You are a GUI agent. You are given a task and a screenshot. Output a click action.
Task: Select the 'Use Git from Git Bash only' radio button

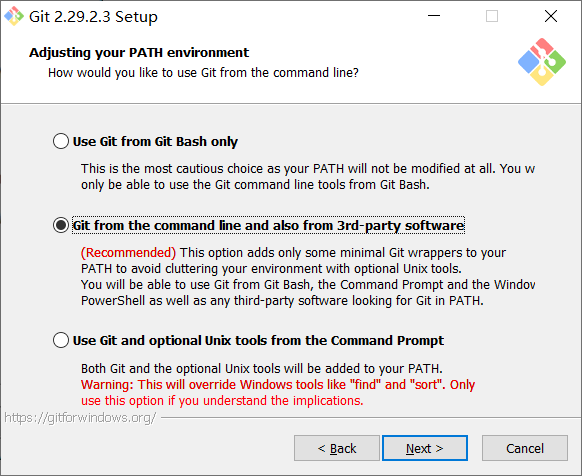[61, 141]
